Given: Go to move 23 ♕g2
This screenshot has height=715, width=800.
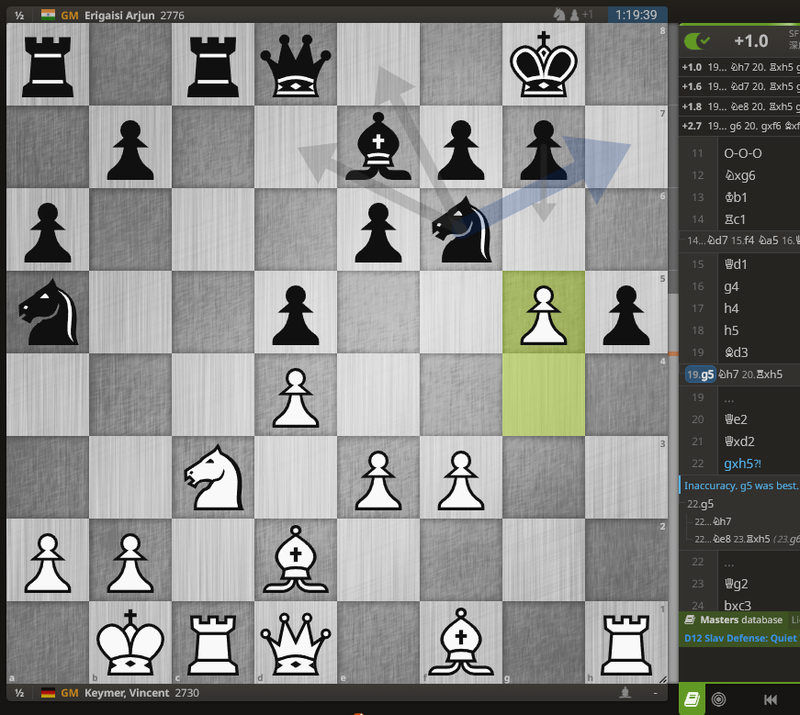Looking at the screenshot, I should [x=736, y=584].
